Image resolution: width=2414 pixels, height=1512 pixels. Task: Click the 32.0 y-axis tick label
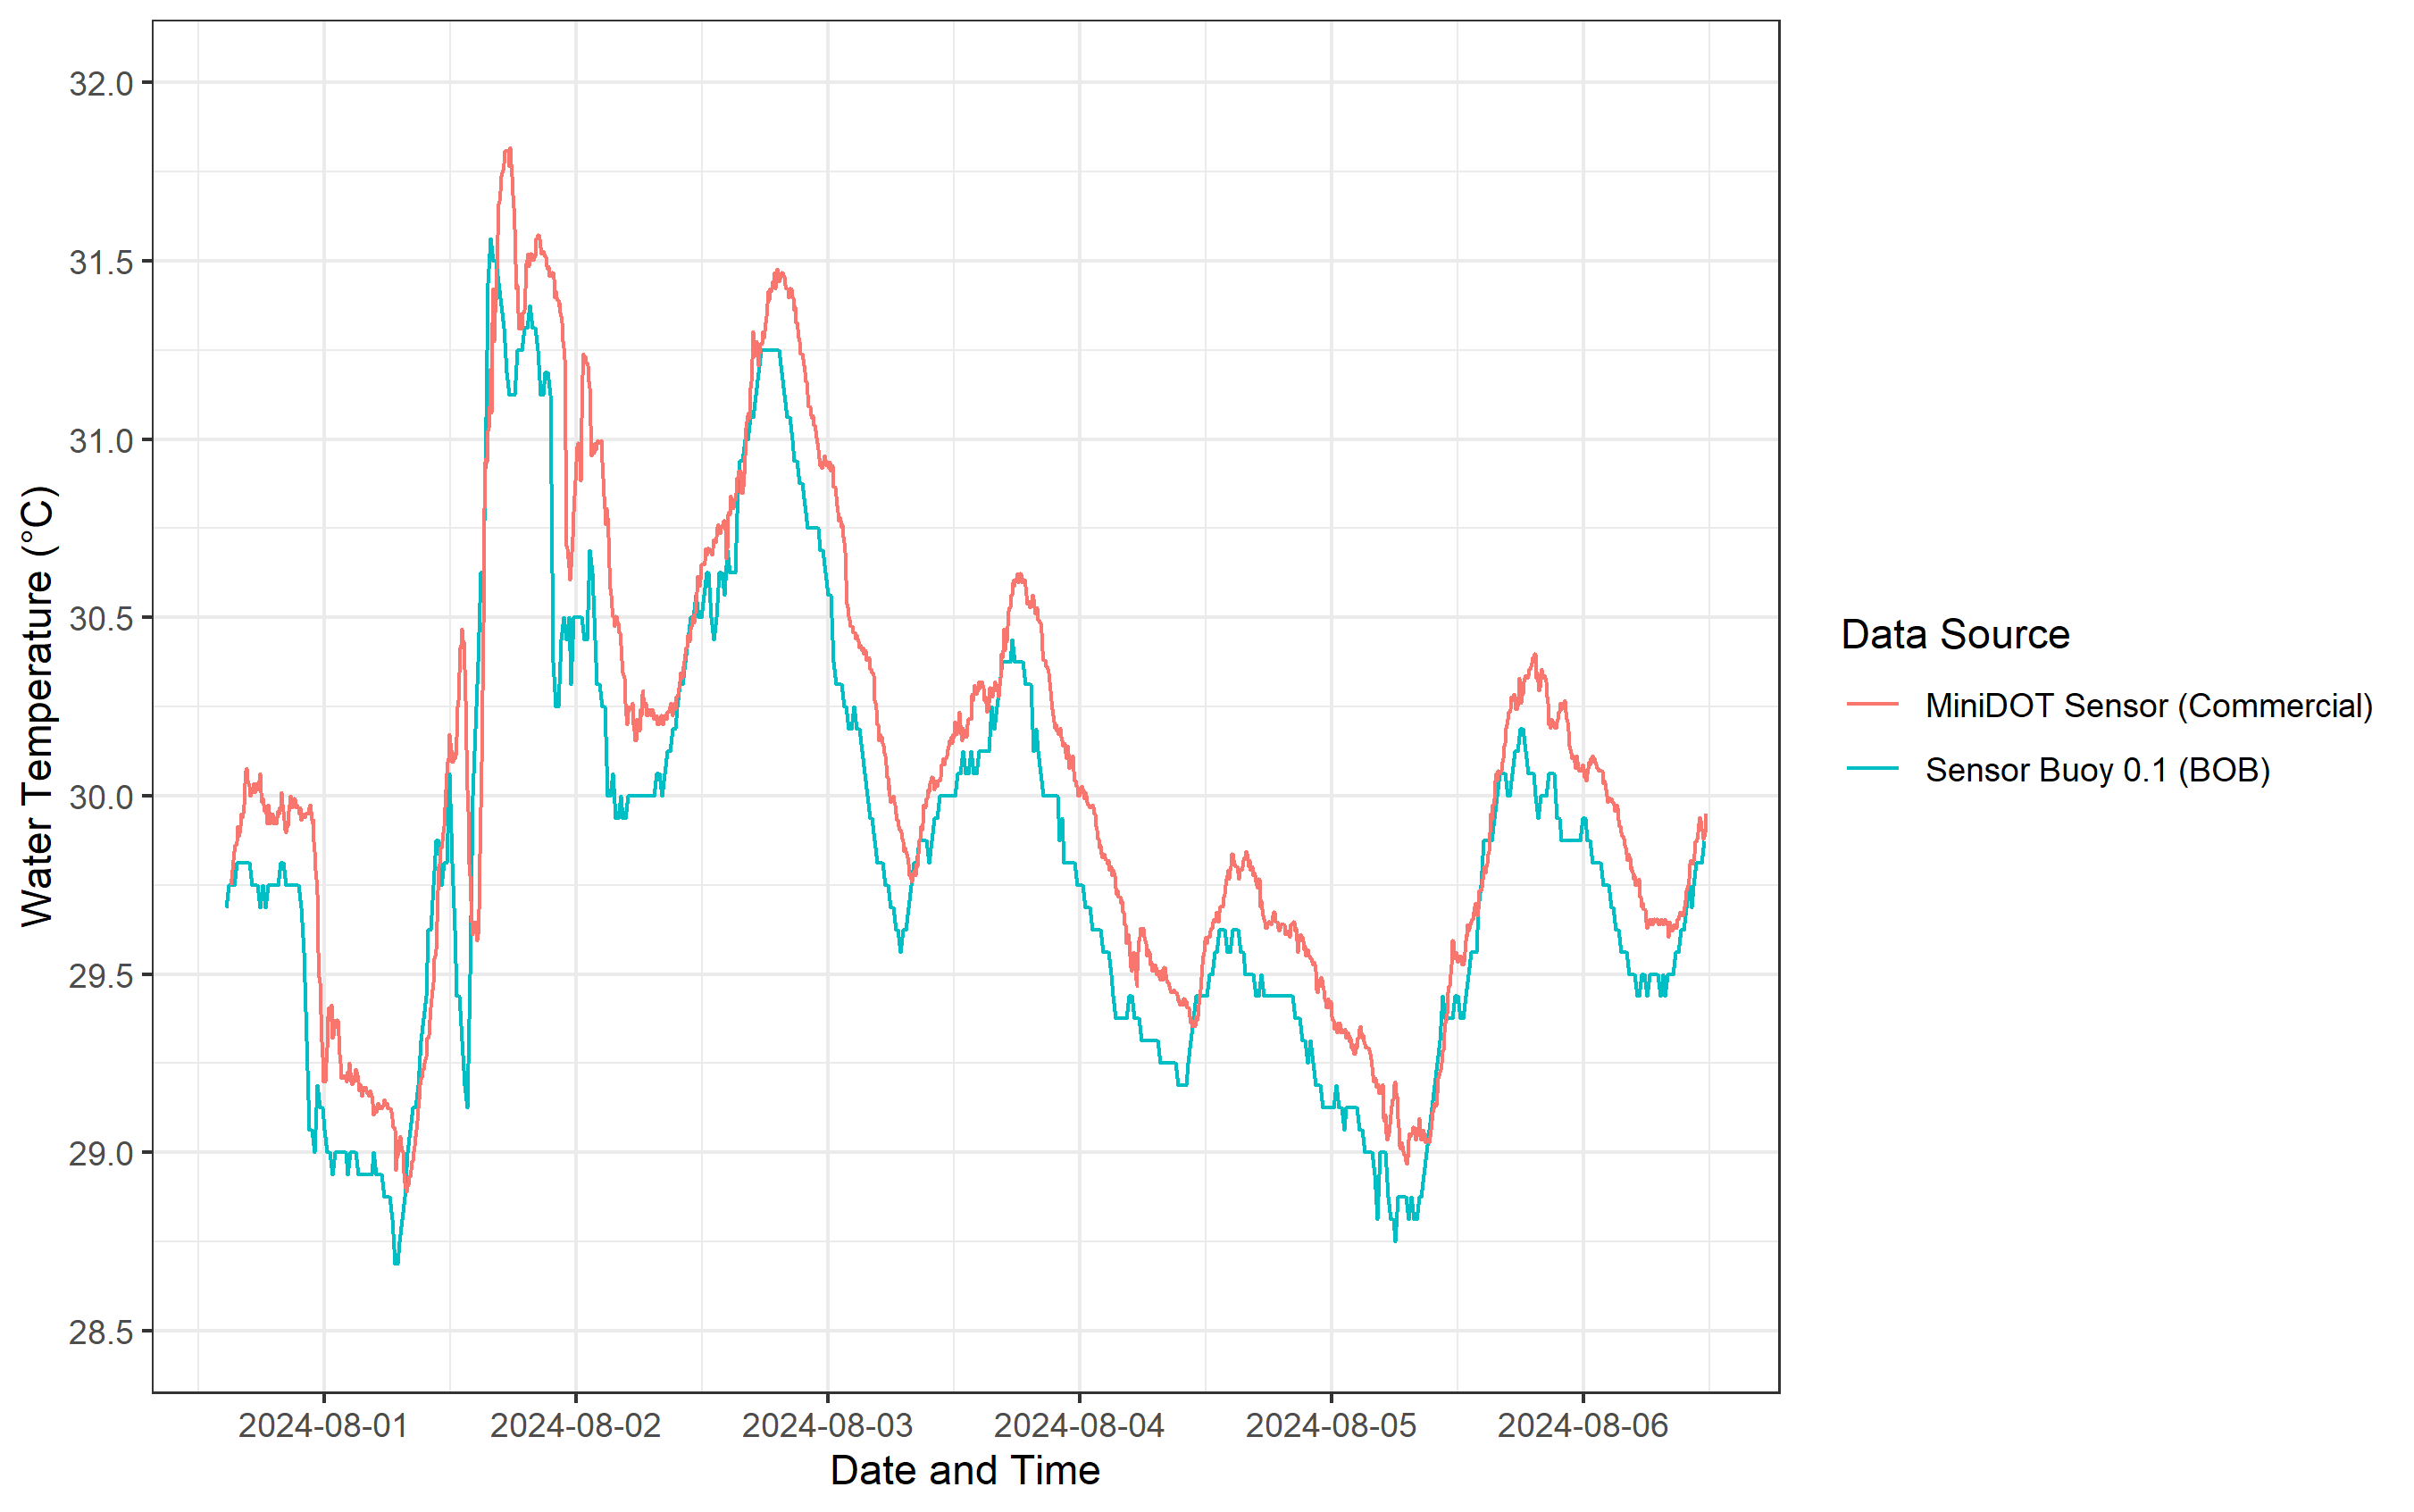tap(101, 83)
